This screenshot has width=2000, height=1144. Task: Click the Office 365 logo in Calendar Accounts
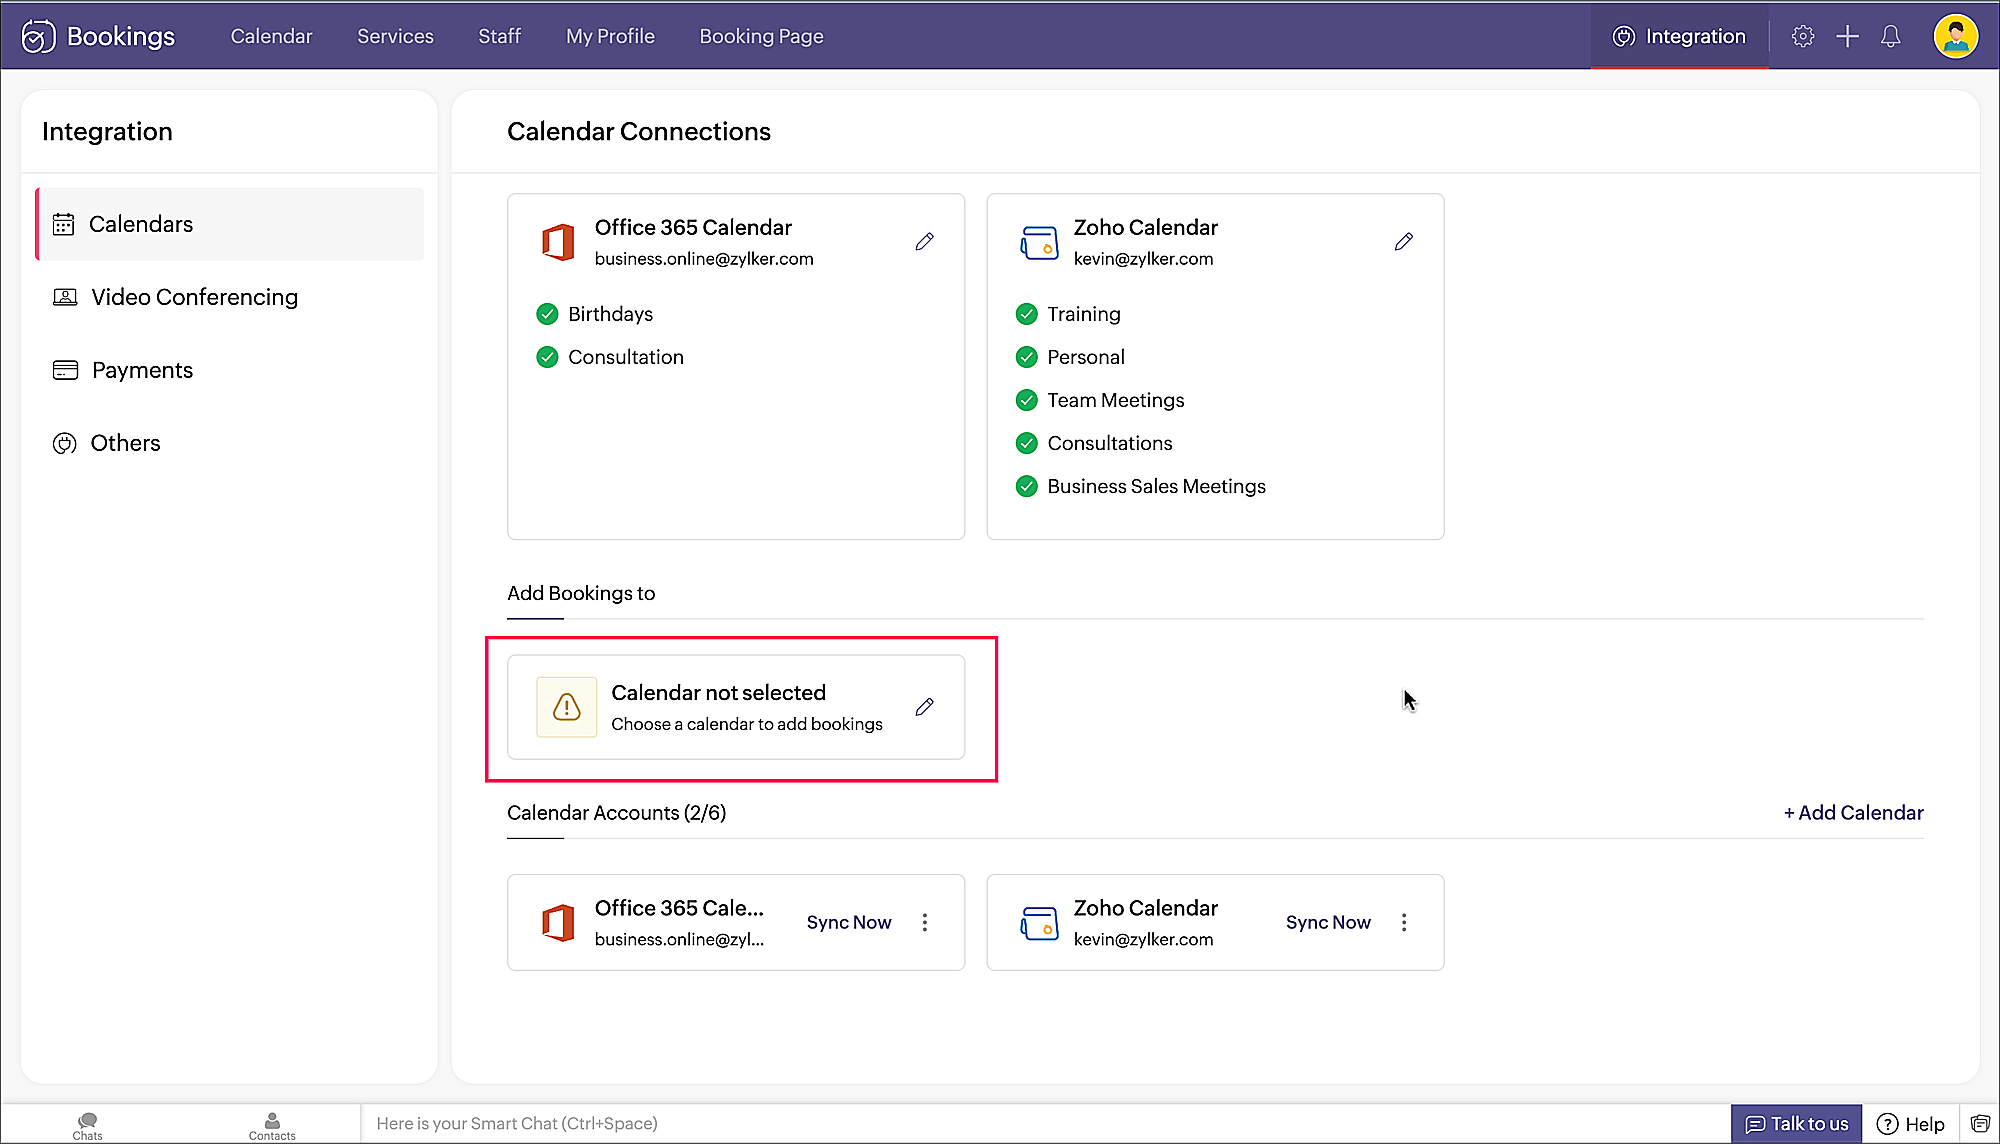tap(558, 922)
